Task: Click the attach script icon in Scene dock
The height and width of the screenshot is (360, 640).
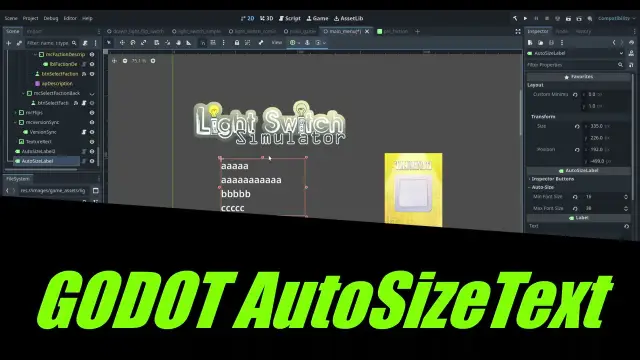Action: (x=85, y=43)
